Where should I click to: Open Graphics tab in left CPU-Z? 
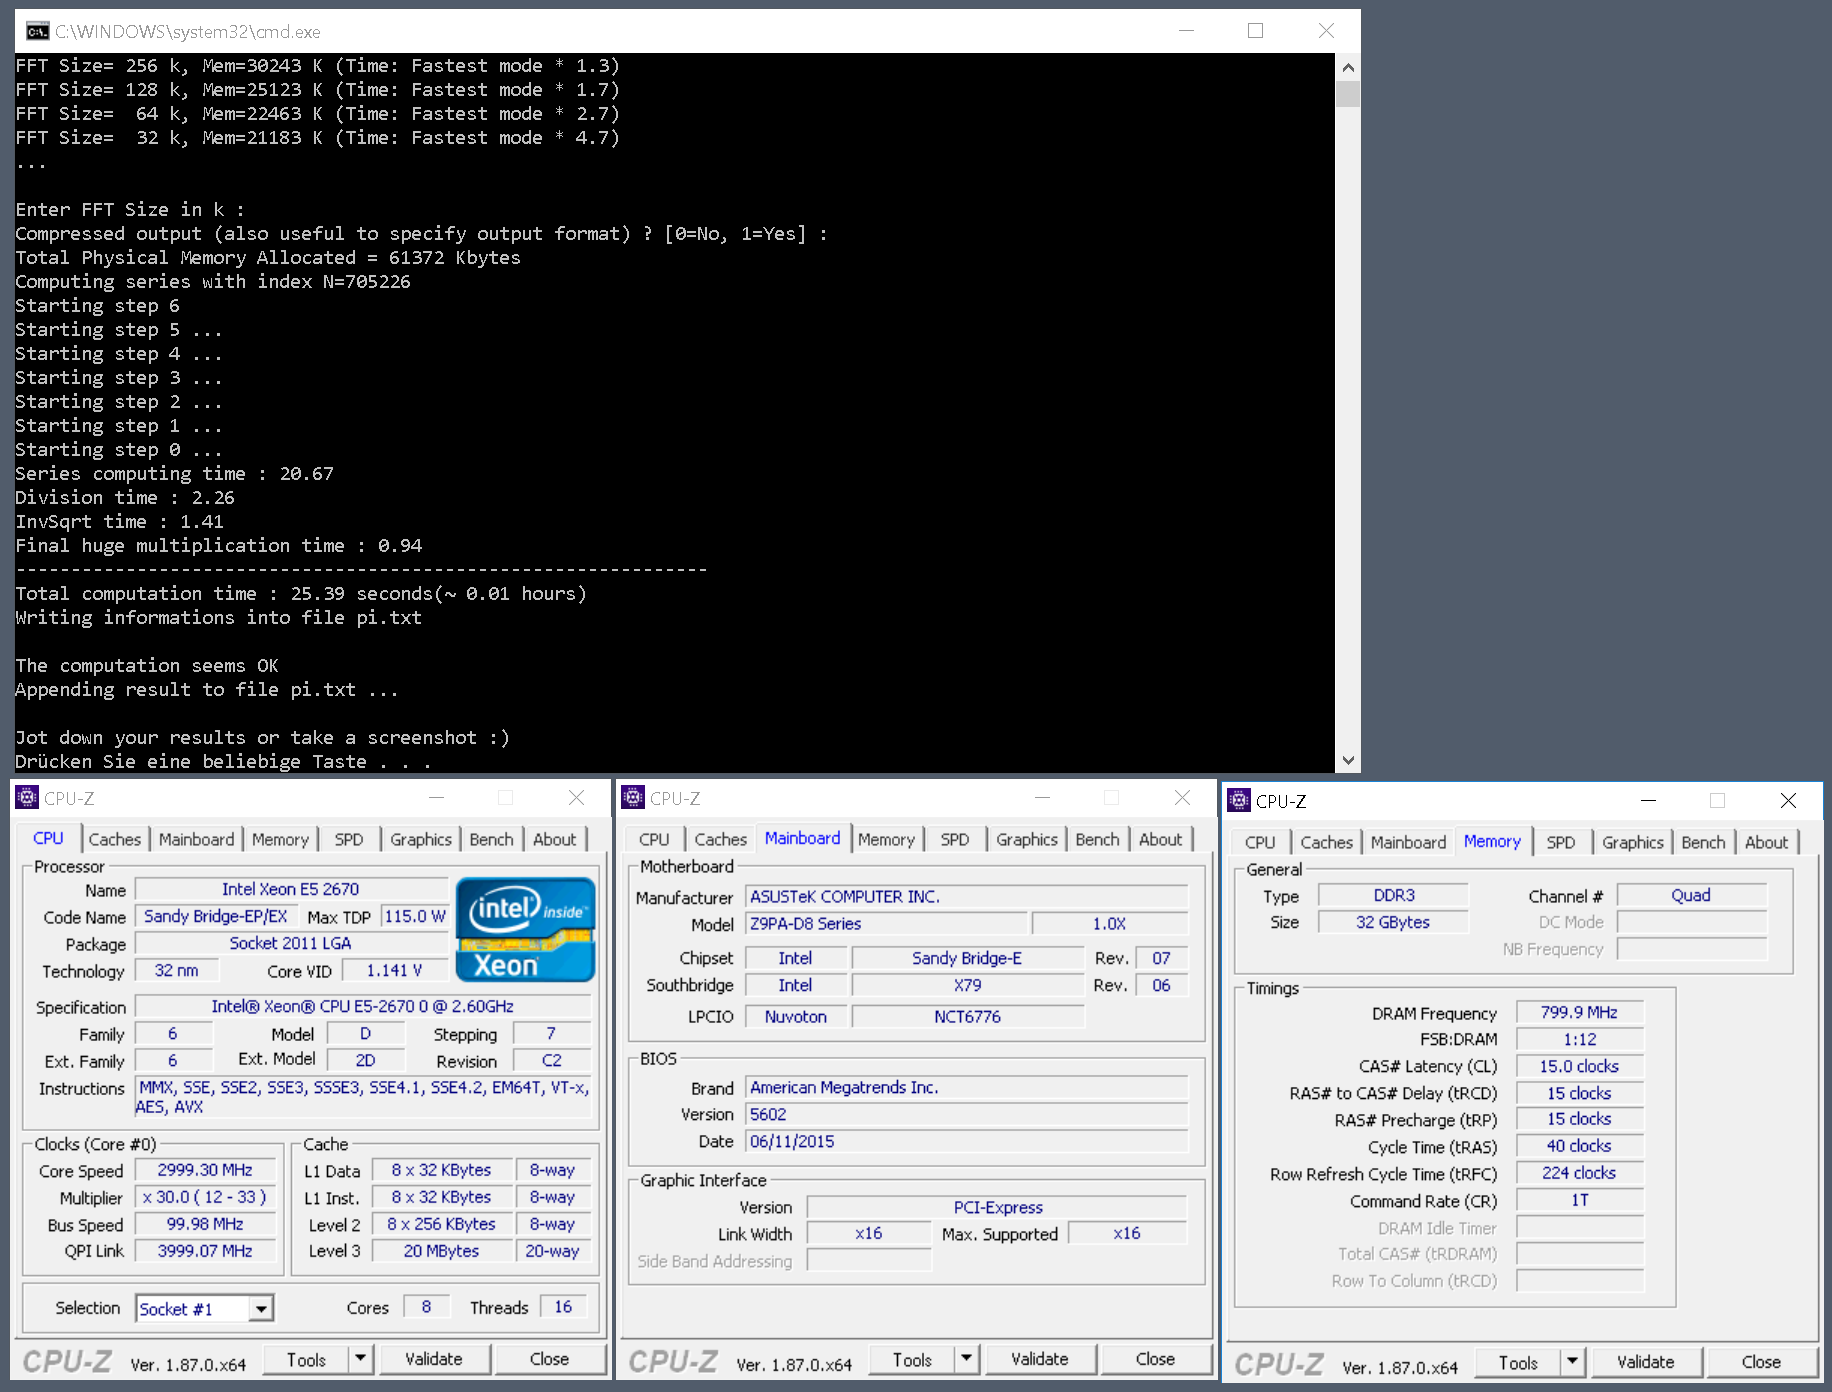coord(421,839)
